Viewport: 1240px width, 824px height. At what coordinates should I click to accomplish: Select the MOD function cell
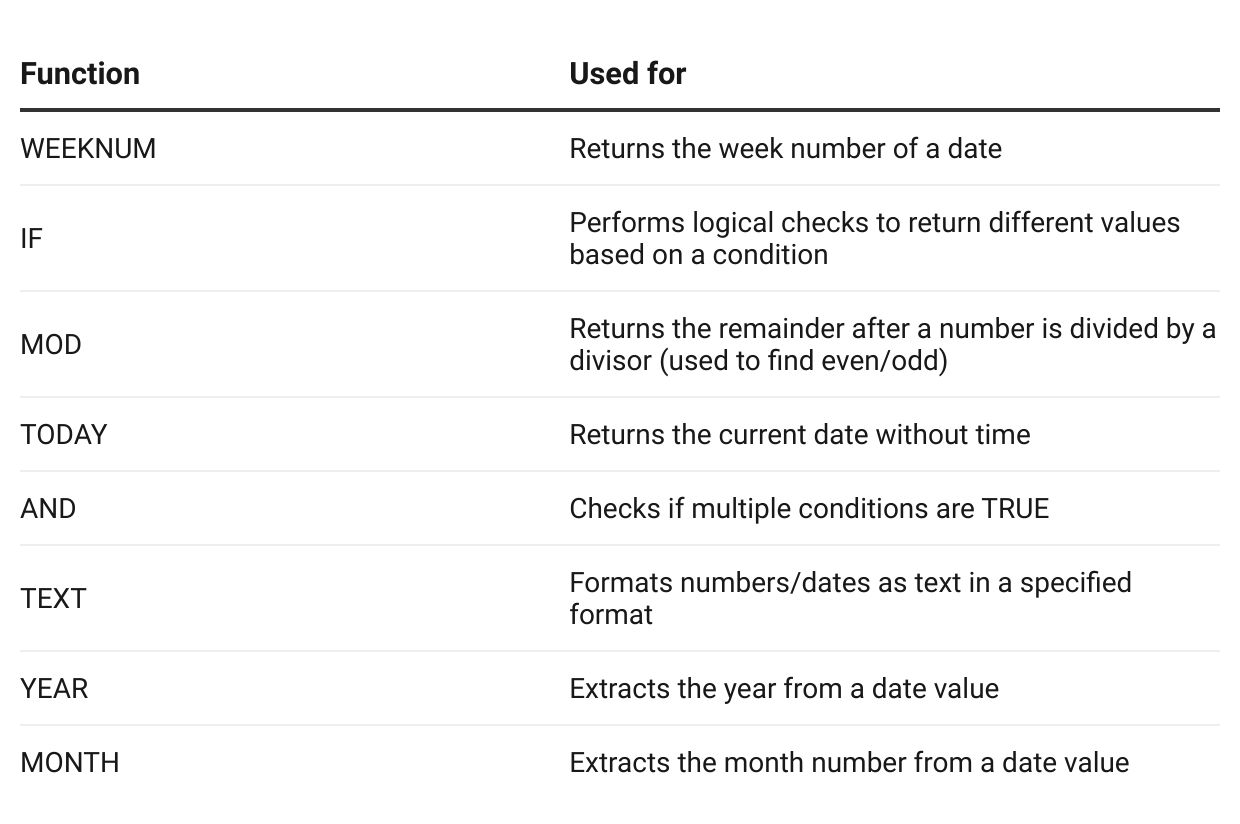51,345
